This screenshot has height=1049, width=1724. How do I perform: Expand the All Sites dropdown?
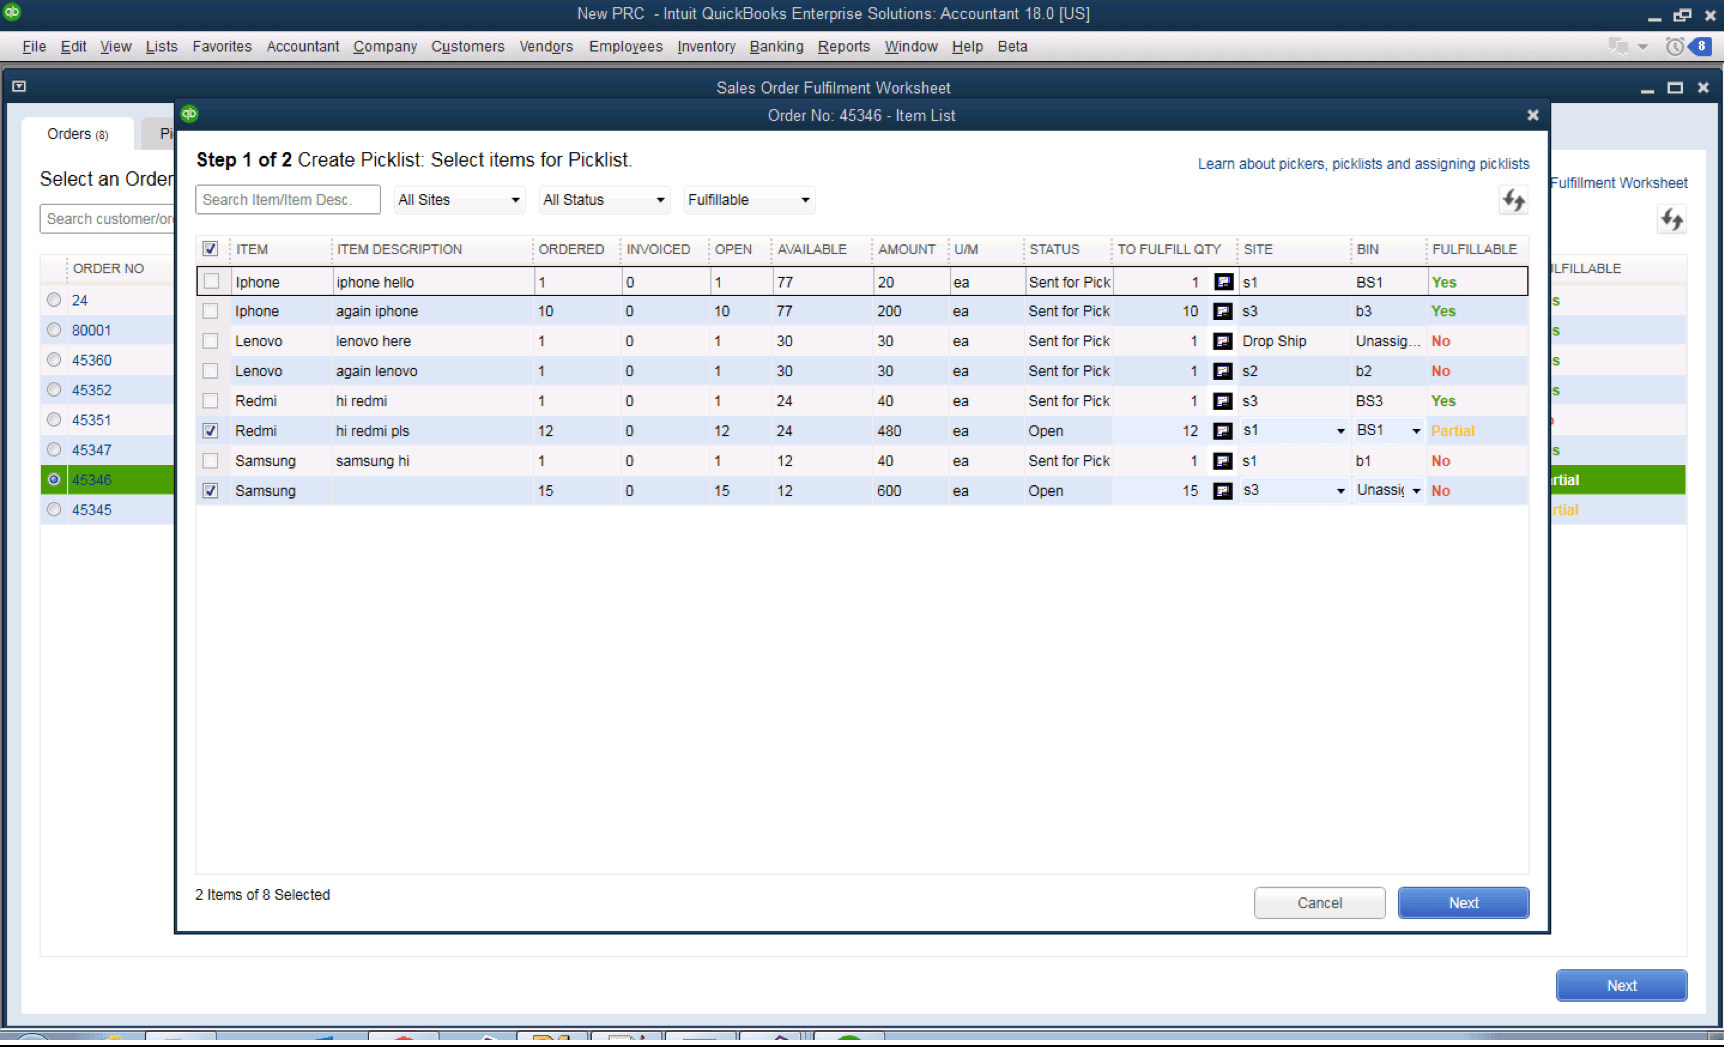(x=459, y=200)
